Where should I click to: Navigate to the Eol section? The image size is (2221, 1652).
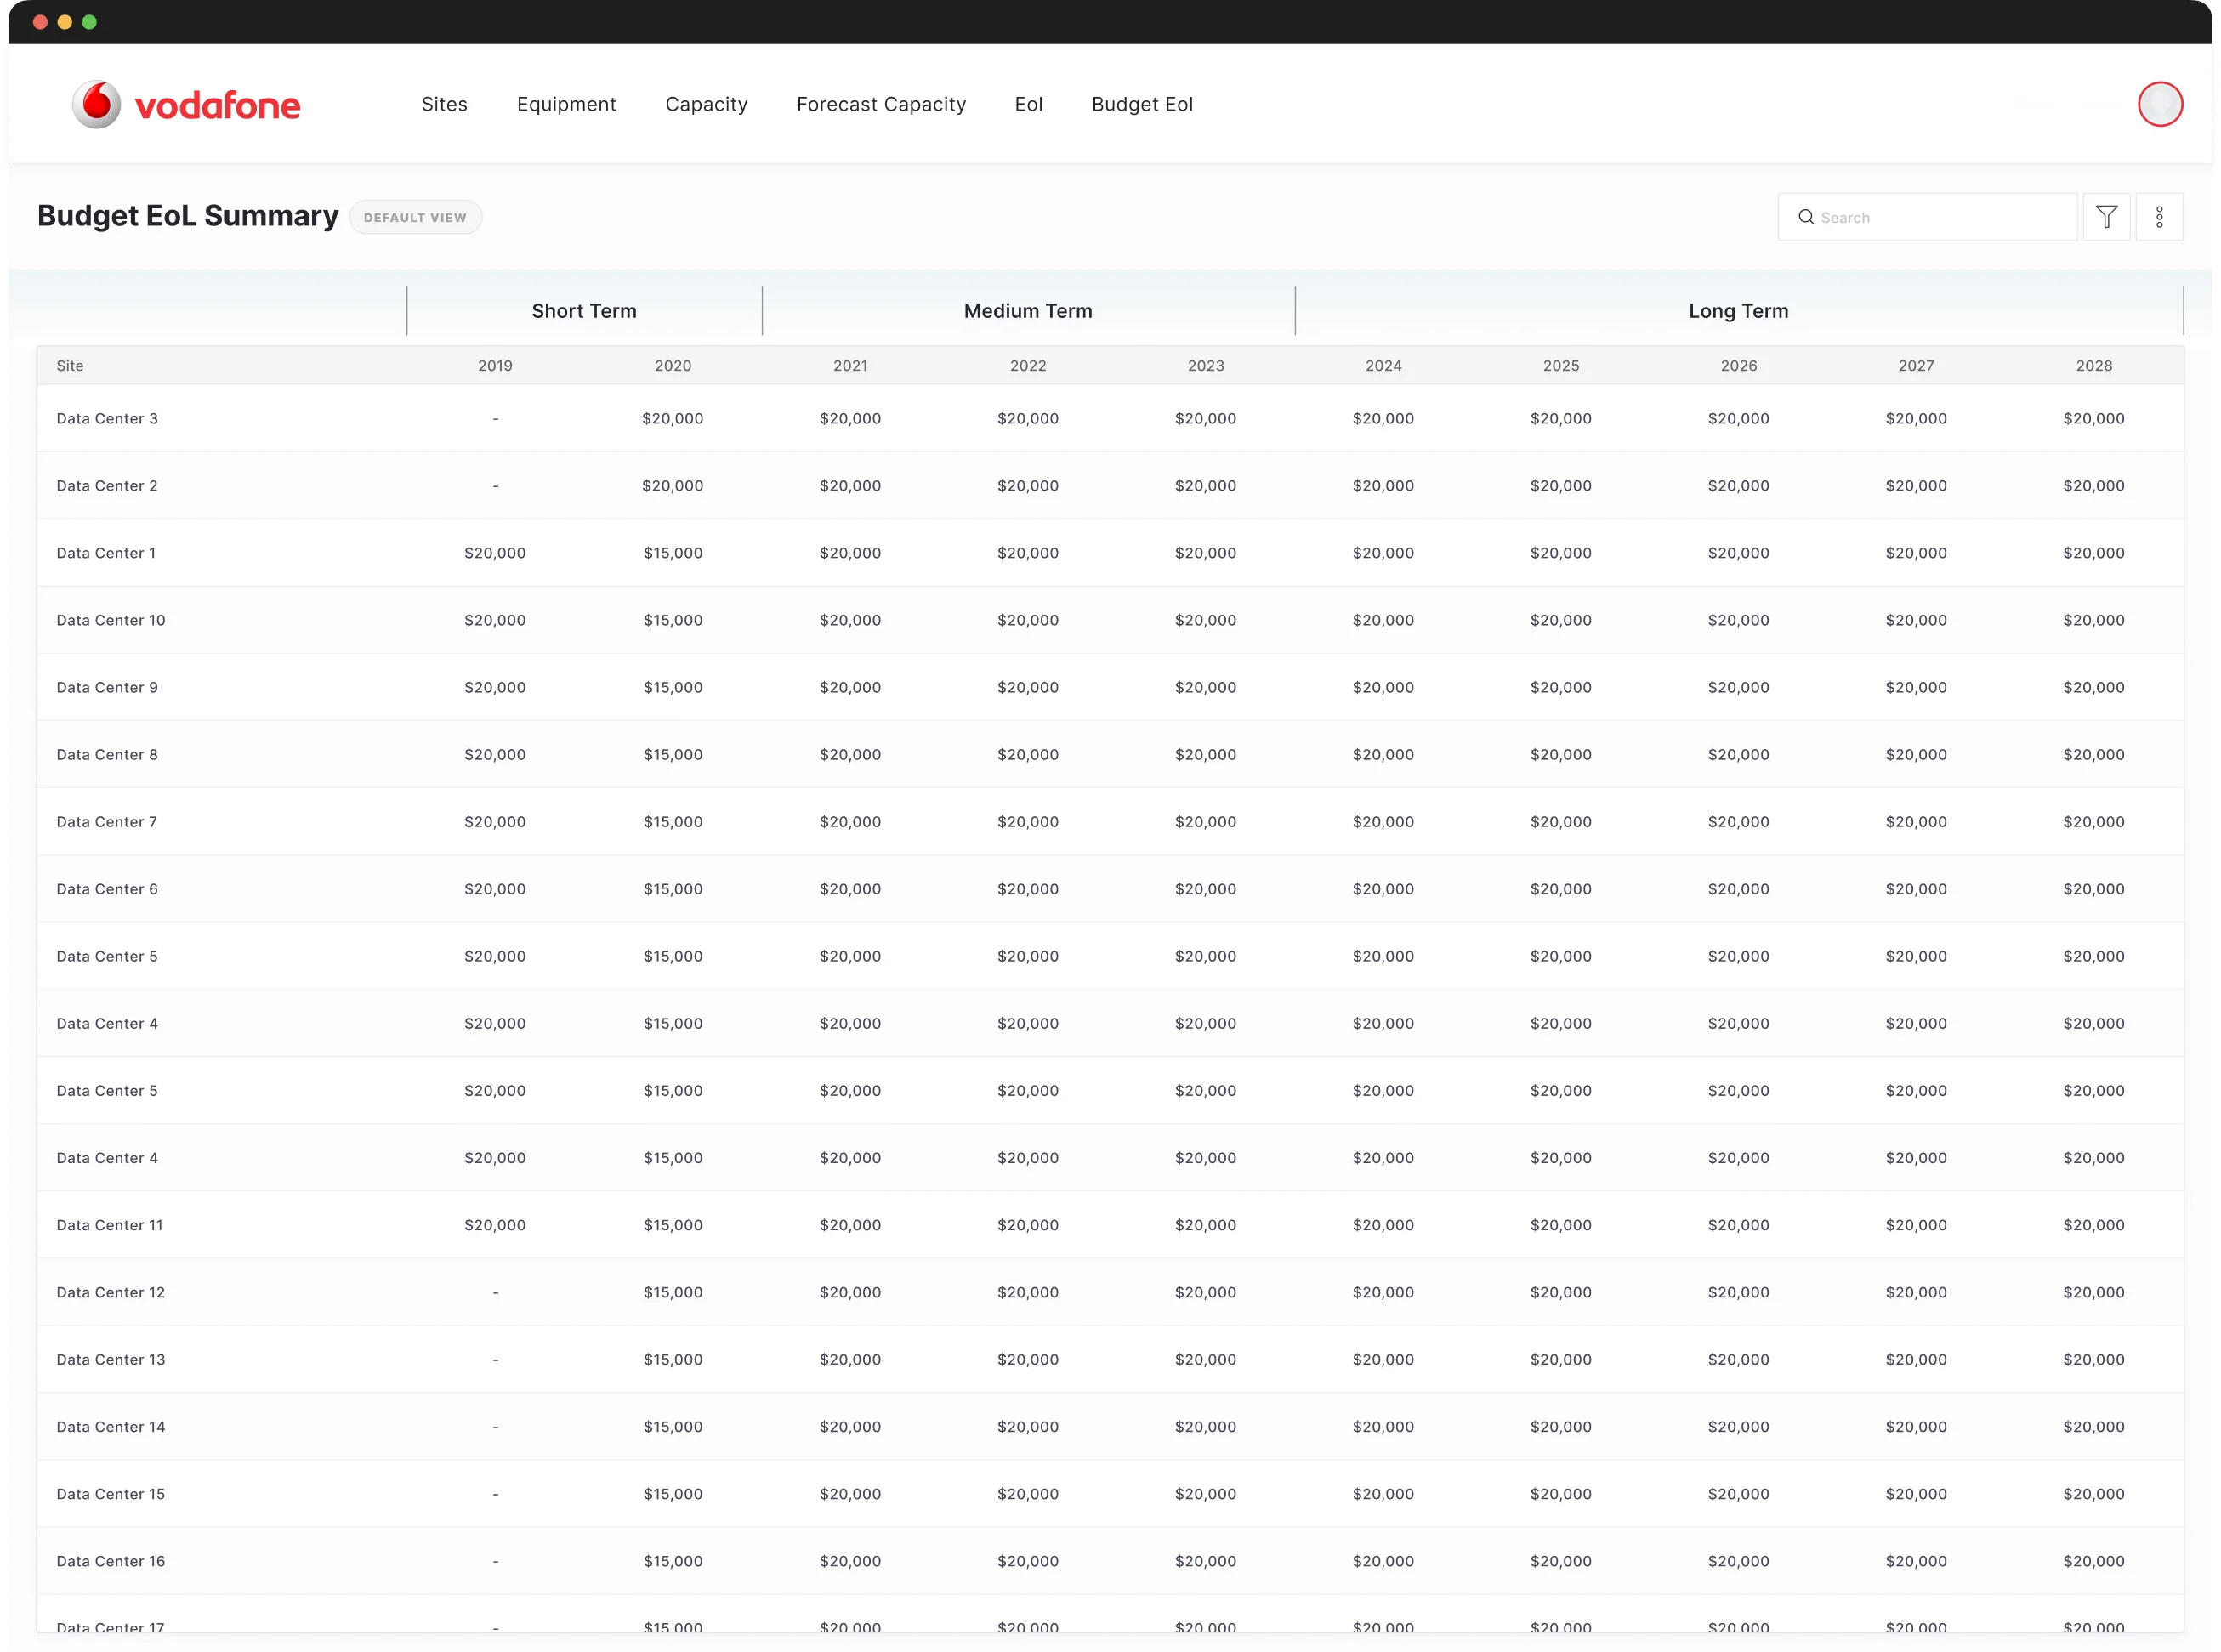[1028, 104]
